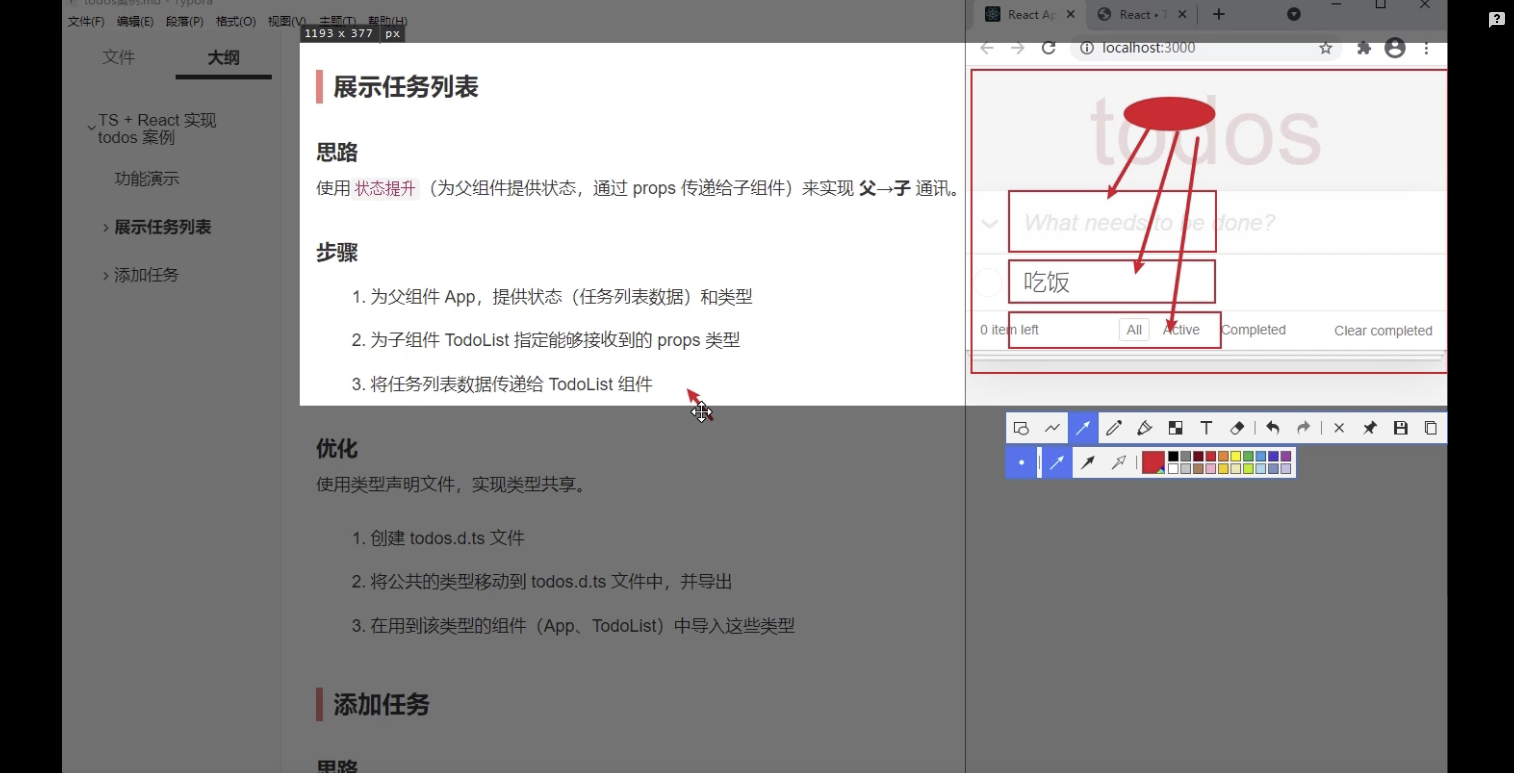Viewport: 1514px width, 773px height.
Task: Pick the yellow color swatch
Action: pos(1236,457)
